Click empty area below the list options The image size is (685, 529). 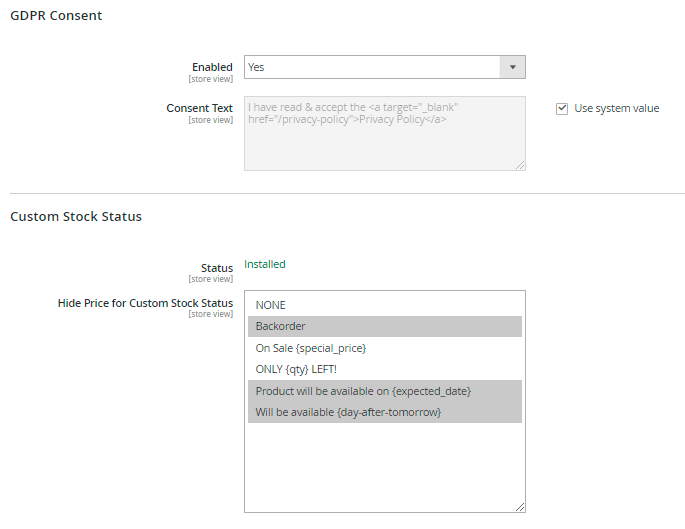[x=385, y=465]
